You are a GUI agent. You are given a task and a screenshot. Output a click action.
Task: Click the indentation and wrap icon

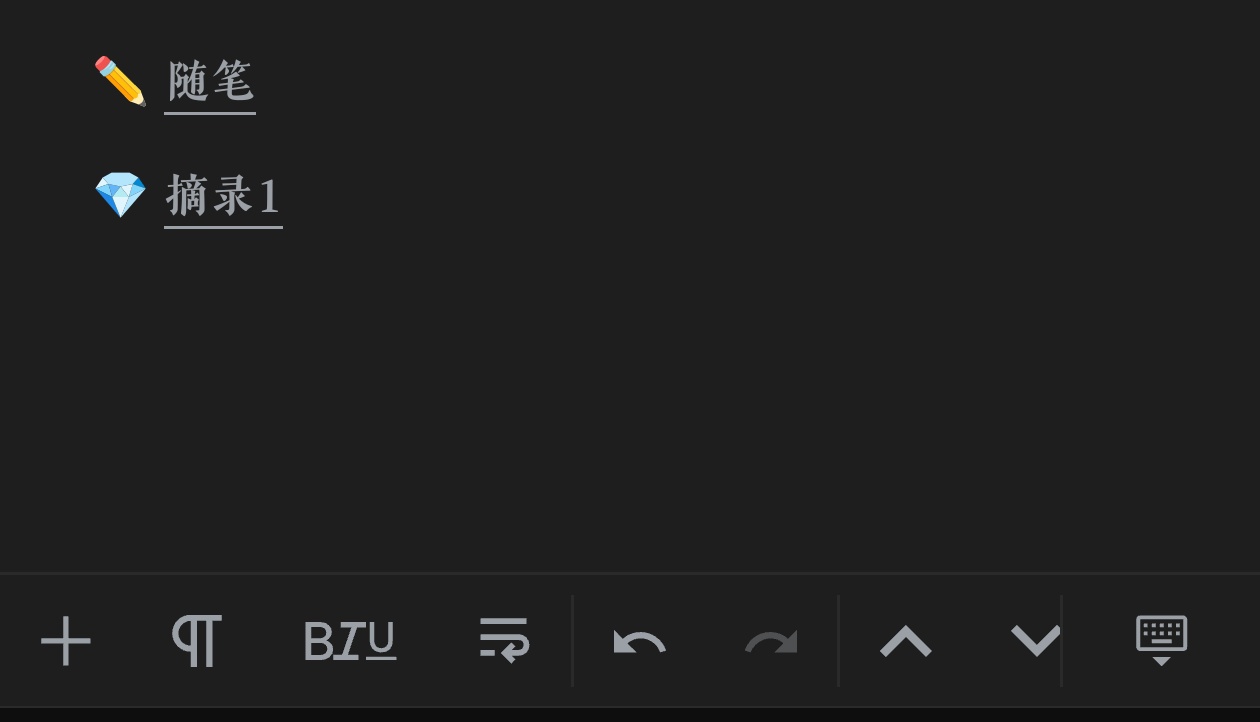tap(503, 641)
